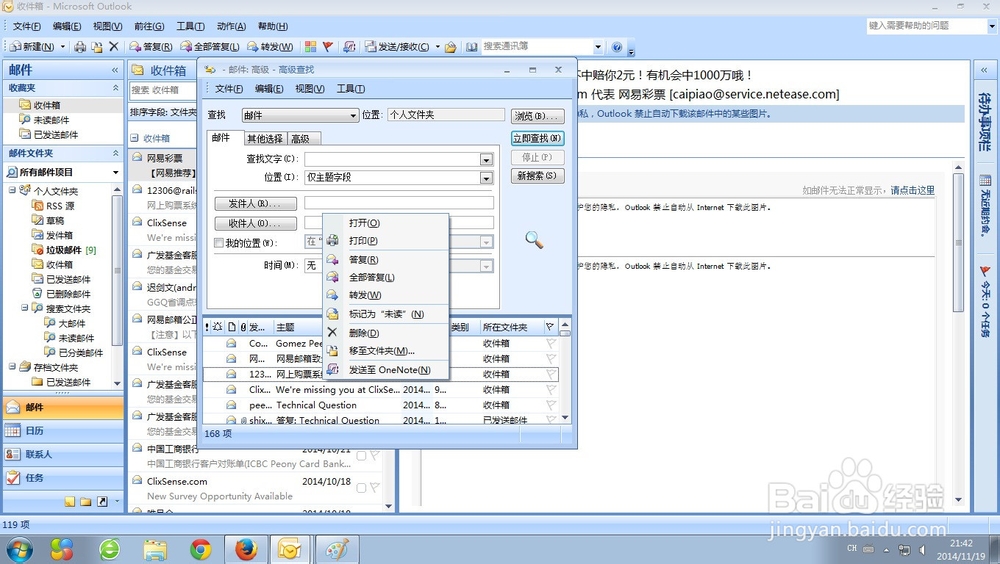Click Forward (转发) in main toolbar
Viewport: 1000px width, 564px height.
pyautogui.click(x=270, y=47)
